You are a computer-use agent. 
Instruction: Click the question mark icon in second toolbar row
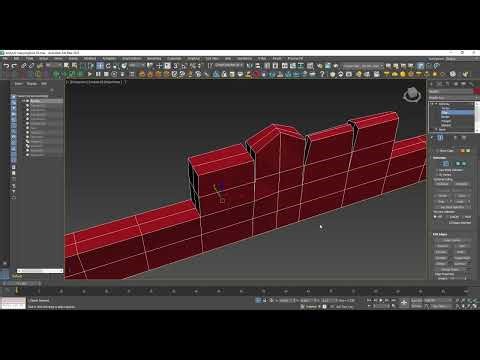pos(322,74)
